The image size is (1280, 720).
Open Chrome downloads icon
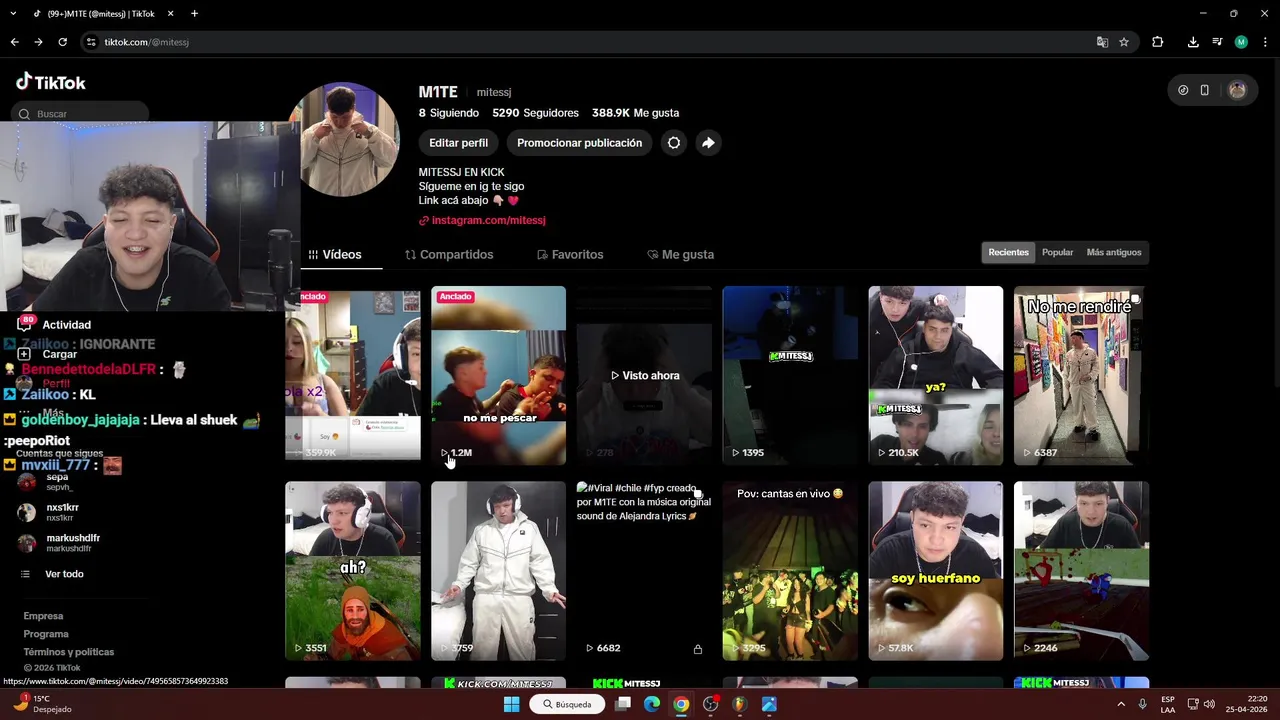point(1193,42)
